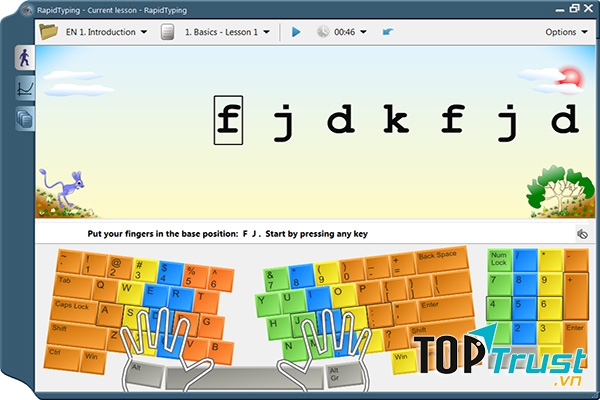Image resolution: width=600 pixels, height=400 pixels.
Task: Open the Options dropdown menu
Action: [x=566, y=32]
